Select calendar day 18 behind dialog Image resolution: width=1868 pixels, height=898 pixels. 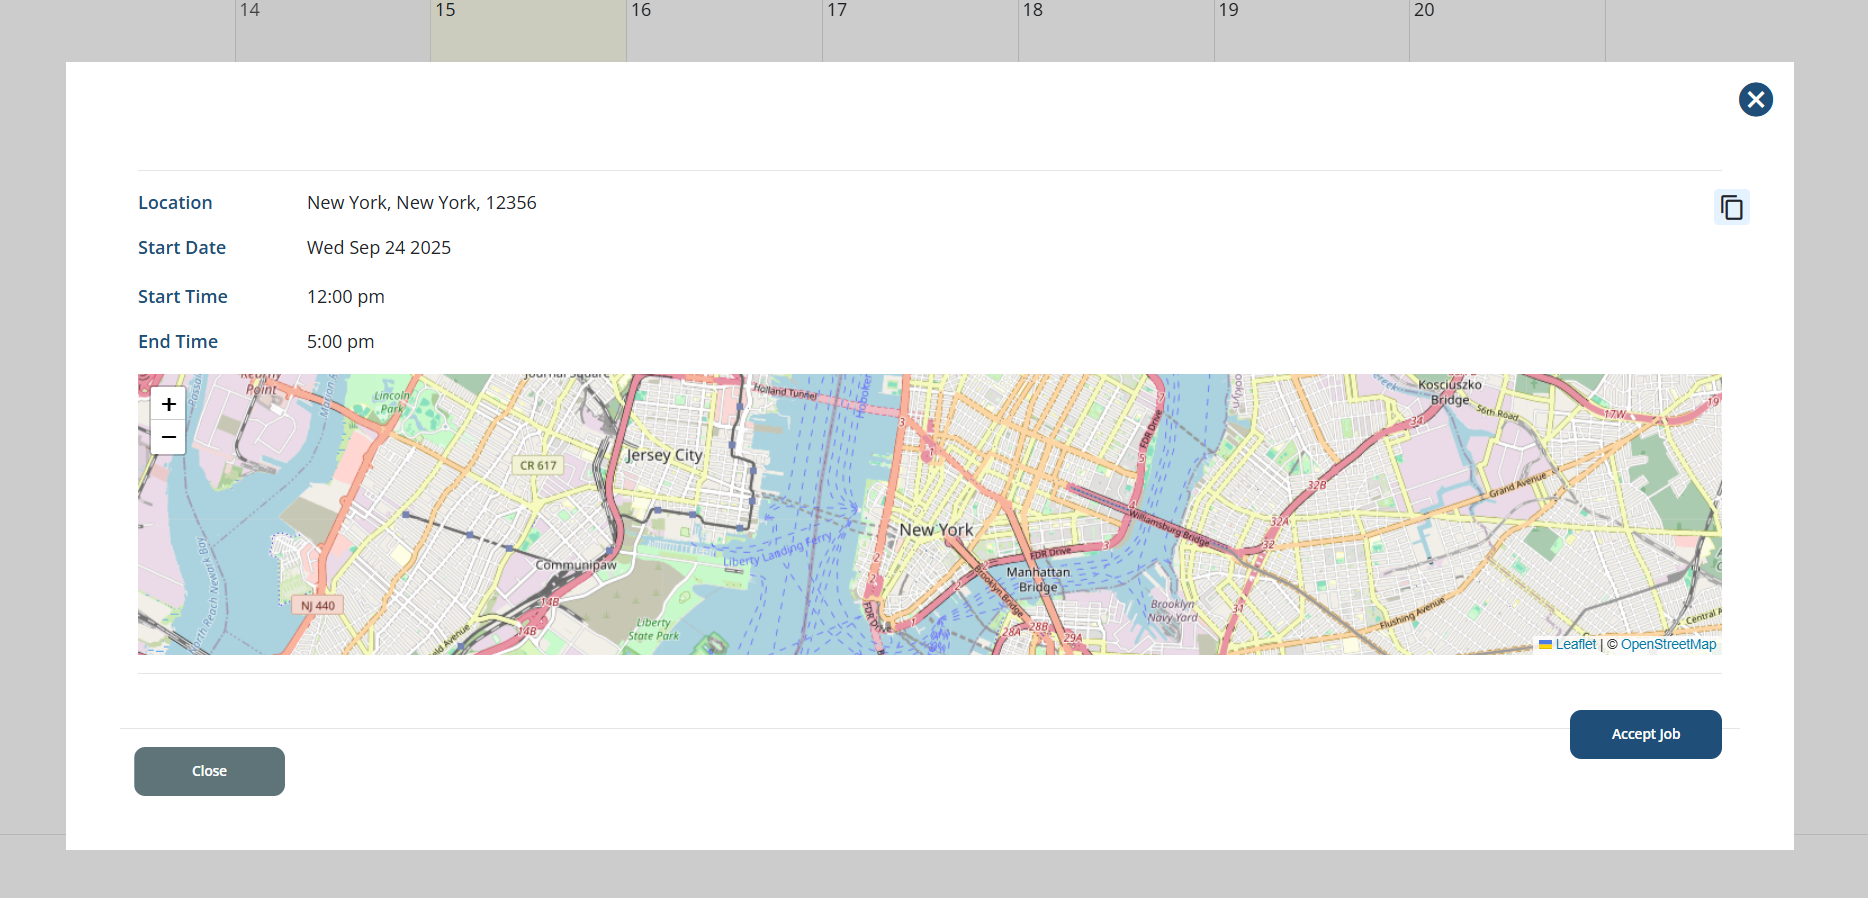(x=1116, y=30)
